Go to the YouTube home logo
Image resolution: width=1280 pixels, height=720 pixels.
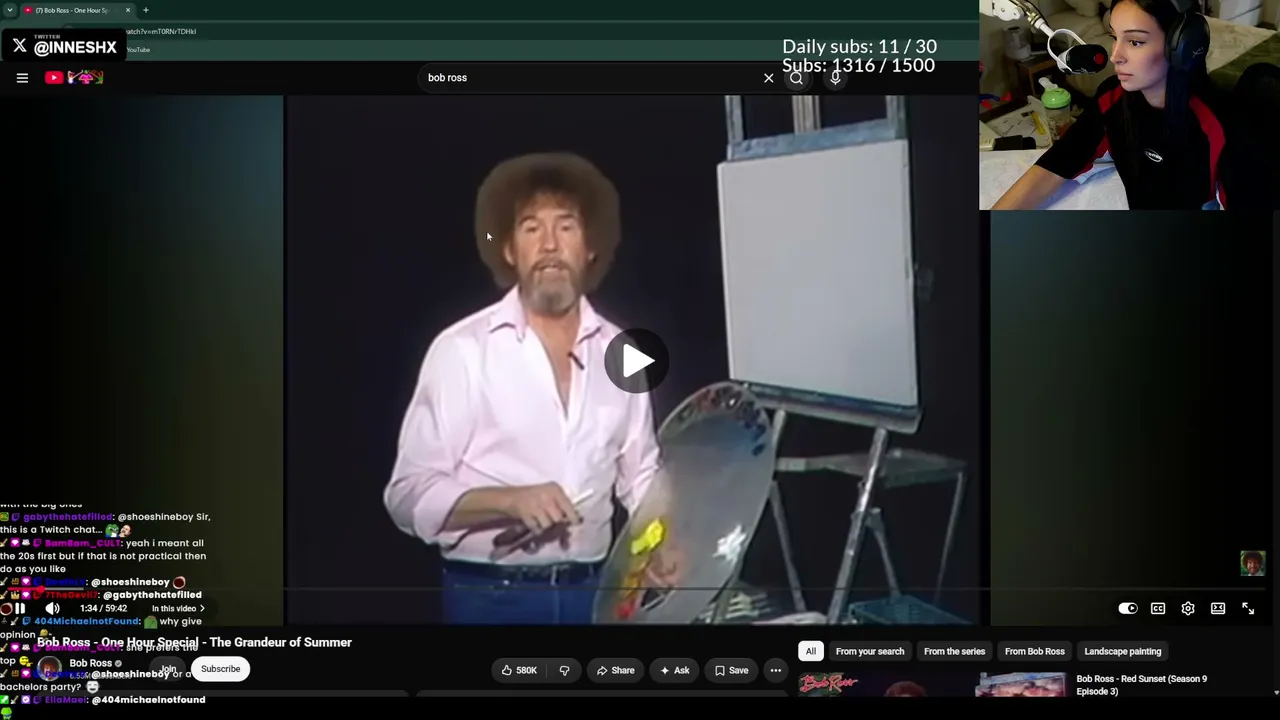click(75, 77)
